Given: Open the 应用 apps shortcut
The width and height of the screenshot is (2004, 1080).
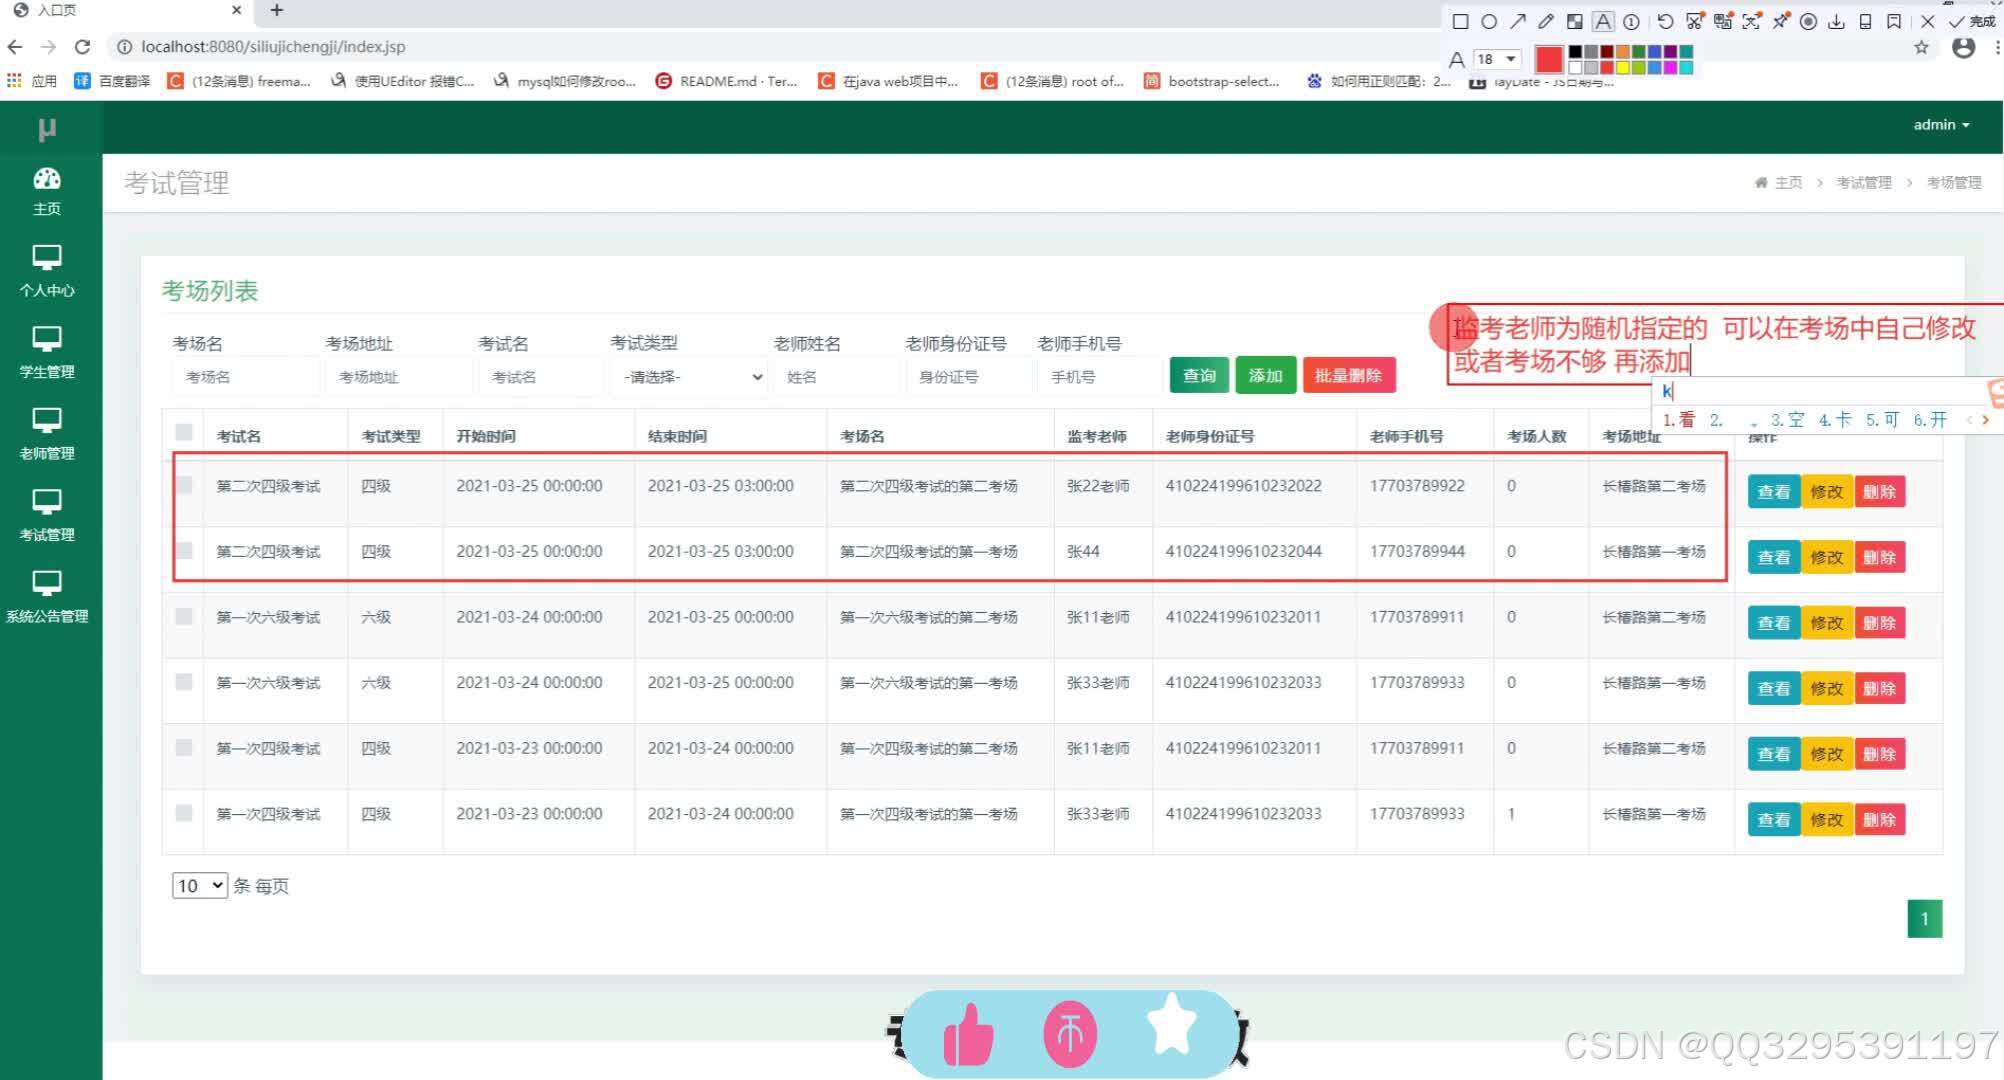Looking at the screenshot, I should pos(32,81).
